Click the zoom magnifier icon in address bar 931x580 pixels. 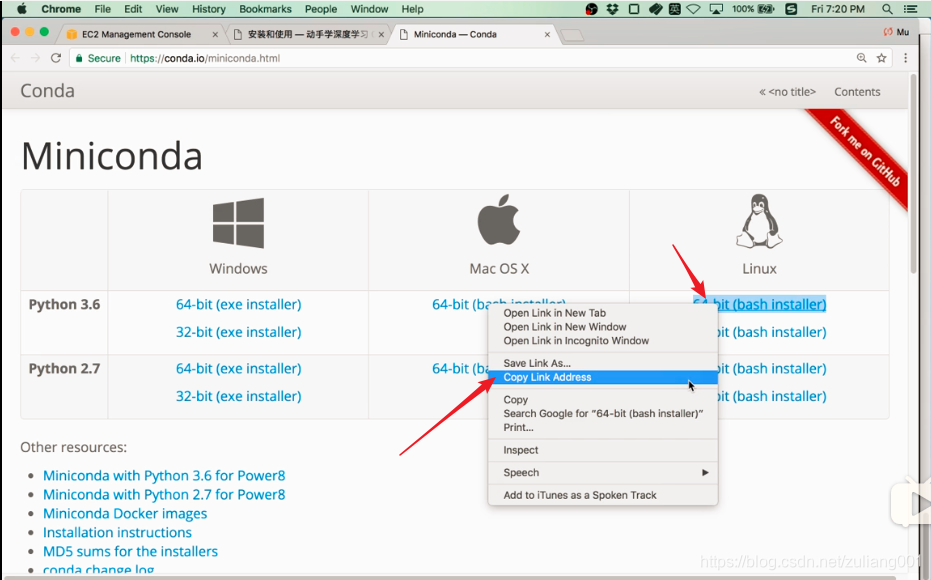coord(862,58)
